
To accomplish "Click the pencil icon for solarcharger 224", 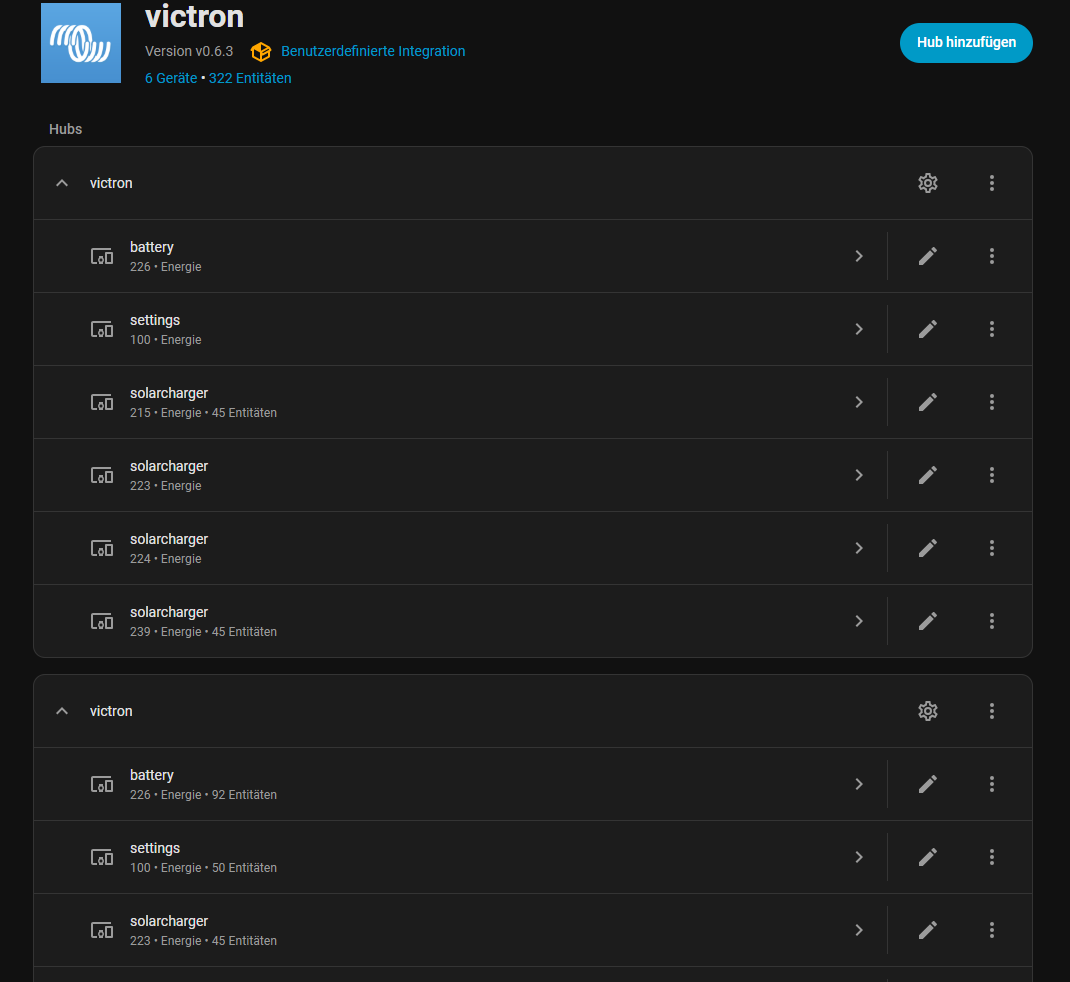I will [927, 548].
